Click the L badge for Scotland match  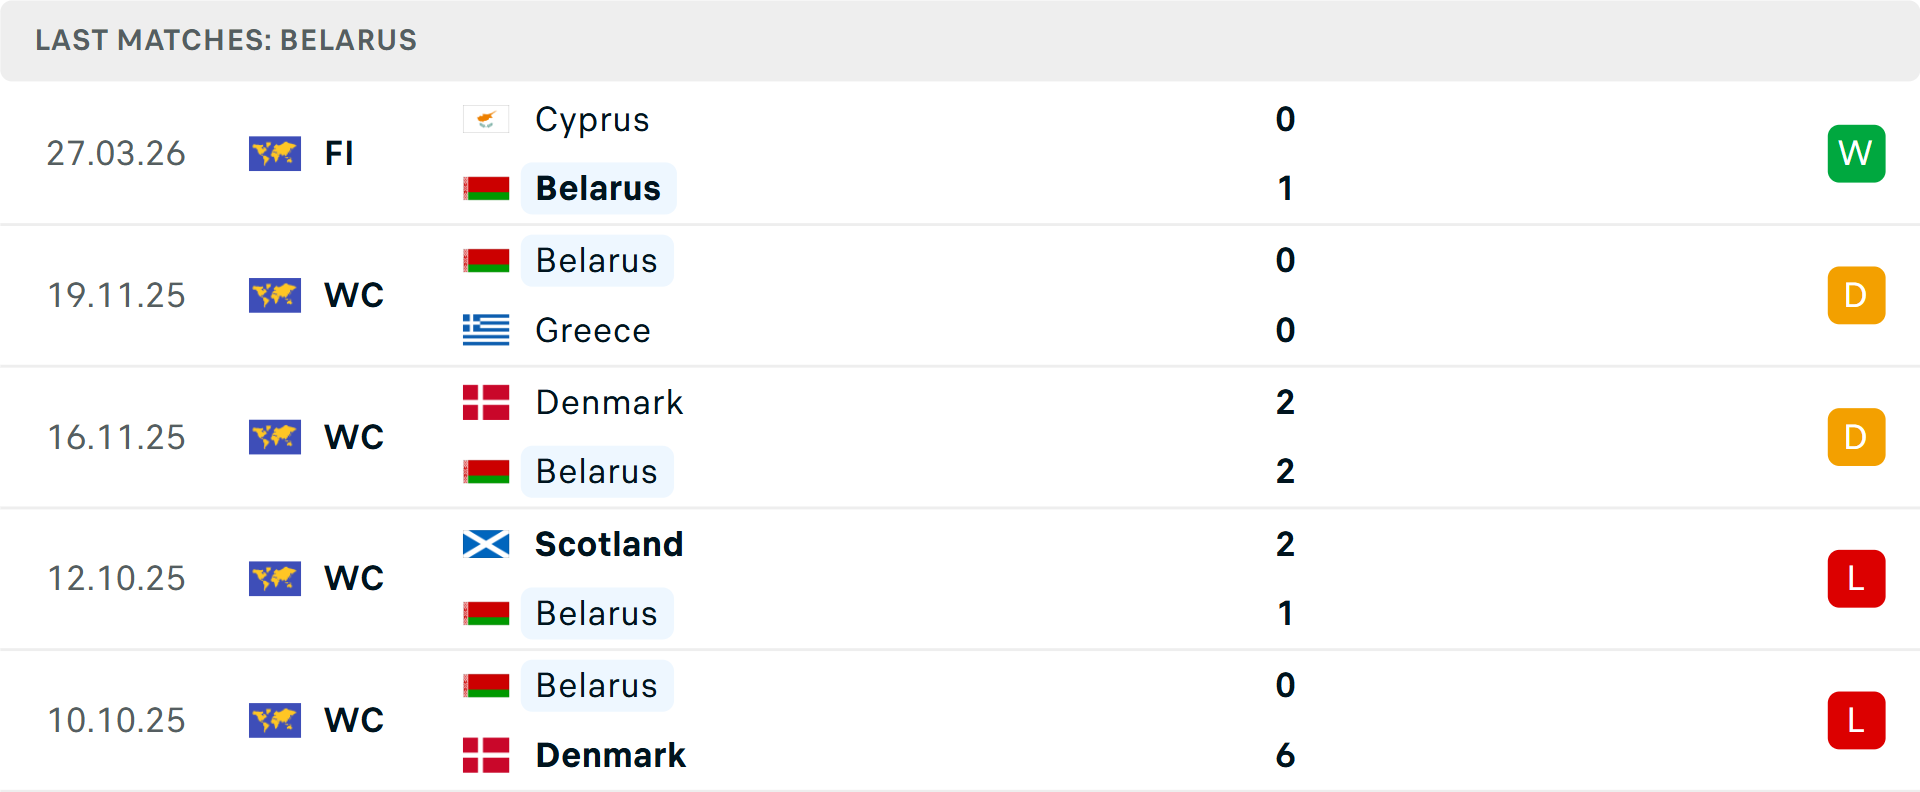[1856, 578]
